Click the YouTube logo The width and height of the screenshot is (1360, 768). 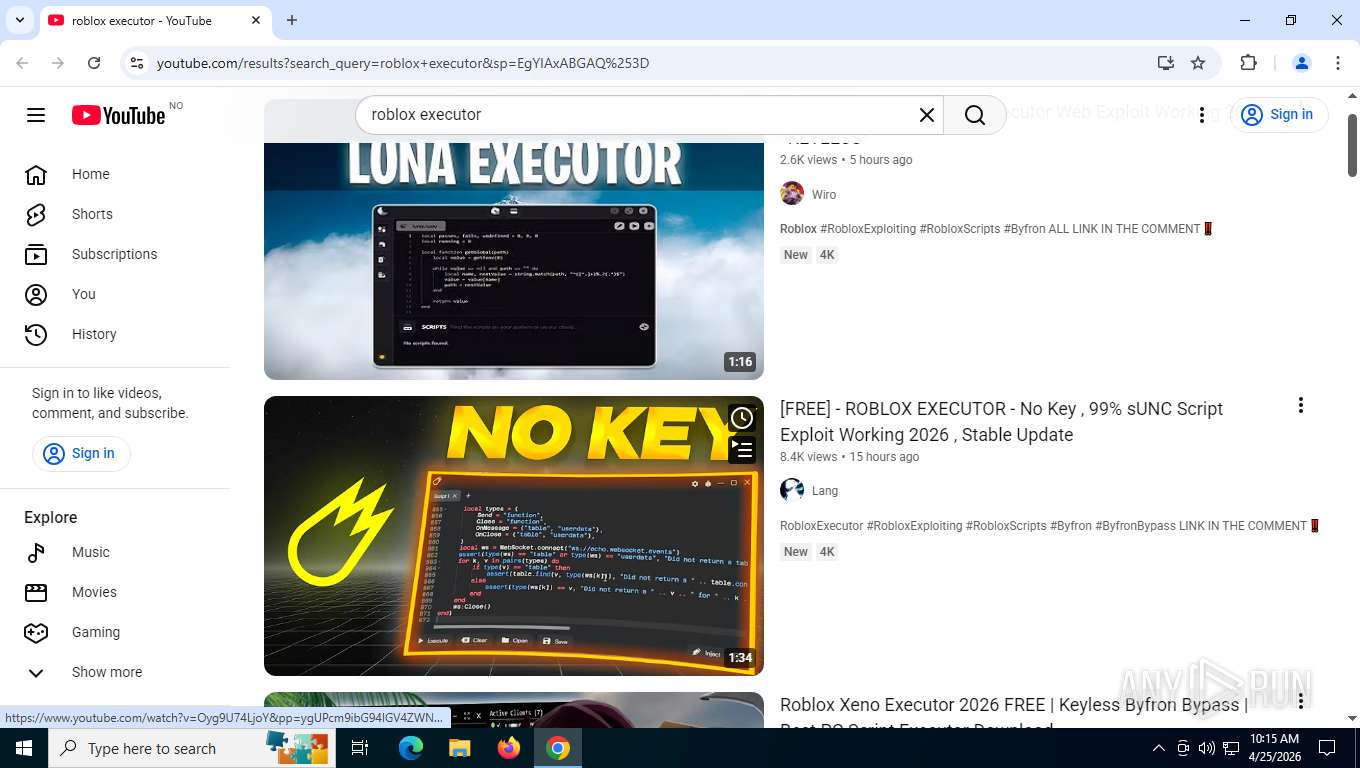point(118,115)
